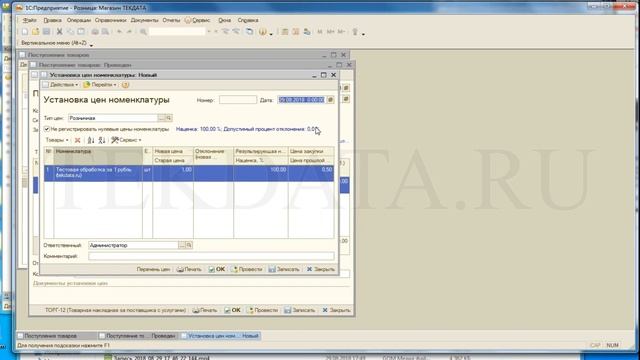
Task: Click Провести in Поступление товаров window
Action: click(x=262, y=310)
